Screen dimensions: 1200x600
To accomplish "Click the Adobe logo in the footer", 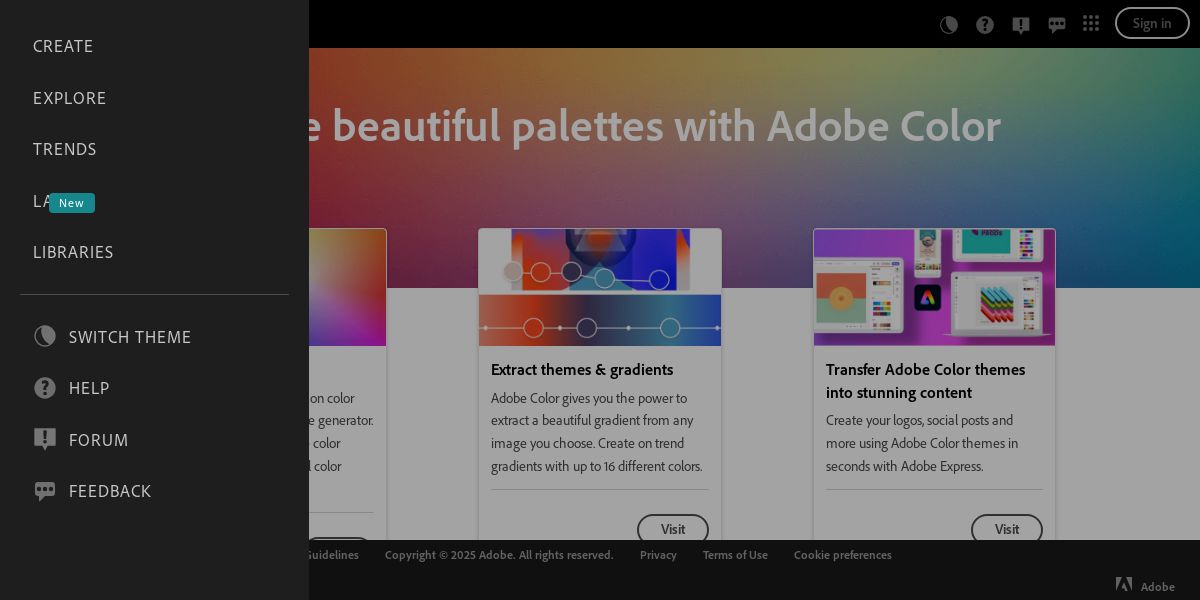I will click(x=1146, y=586).
